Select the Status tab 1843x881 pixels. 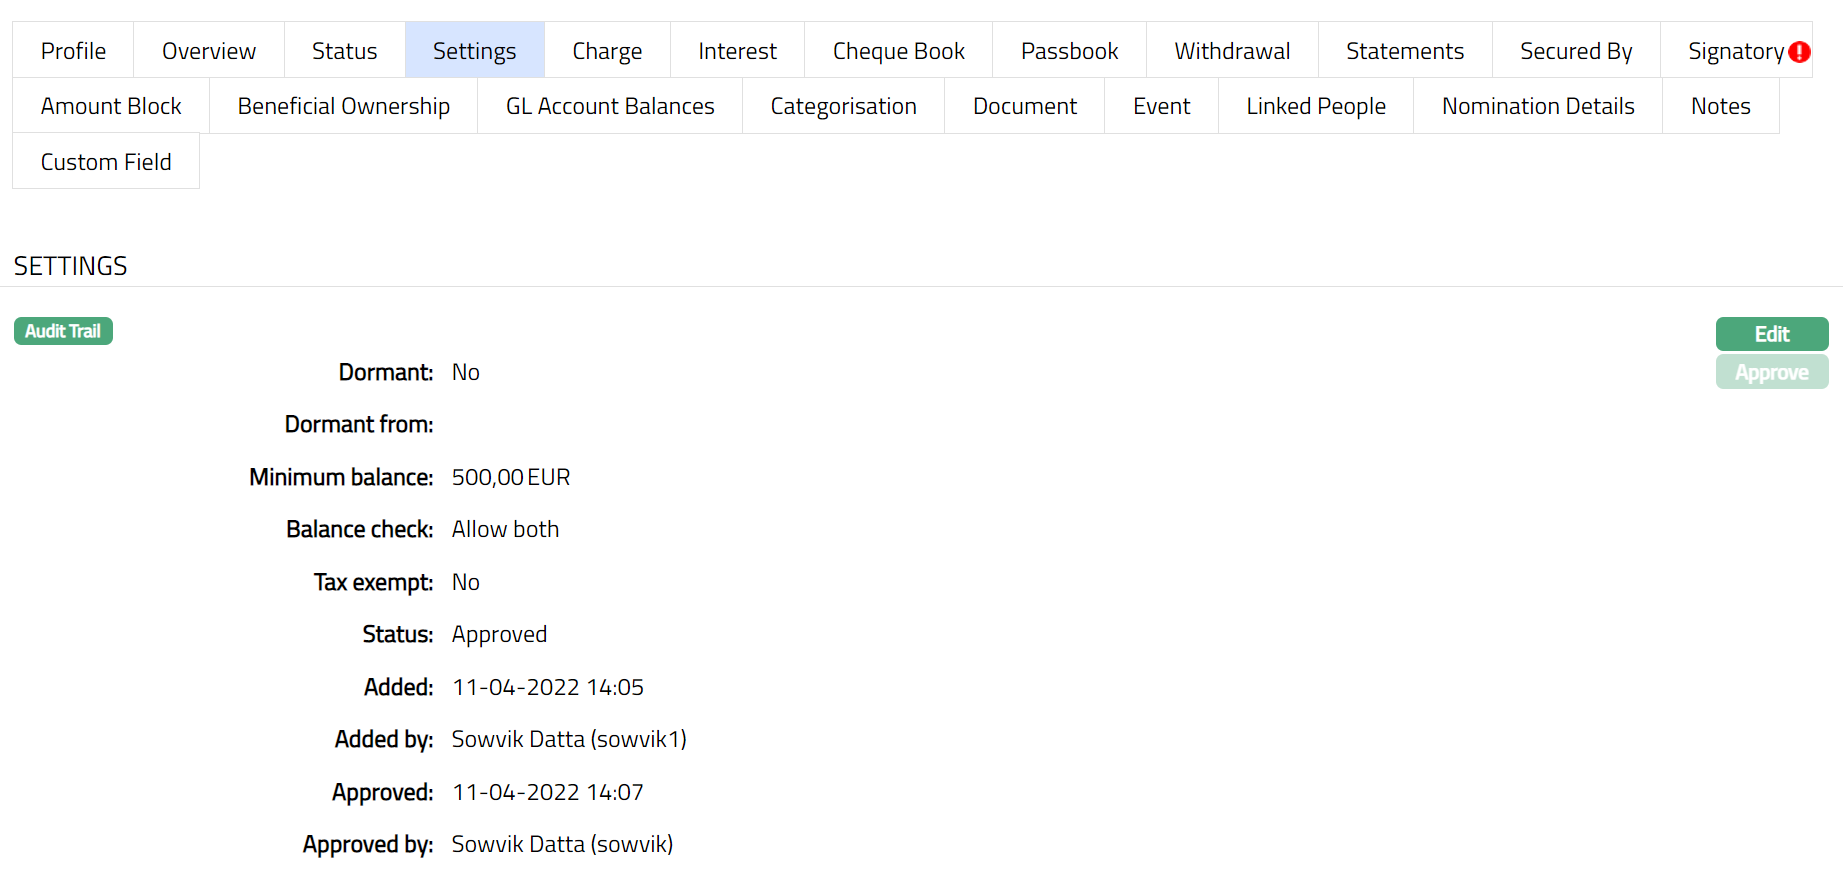(x=344, y=51)
